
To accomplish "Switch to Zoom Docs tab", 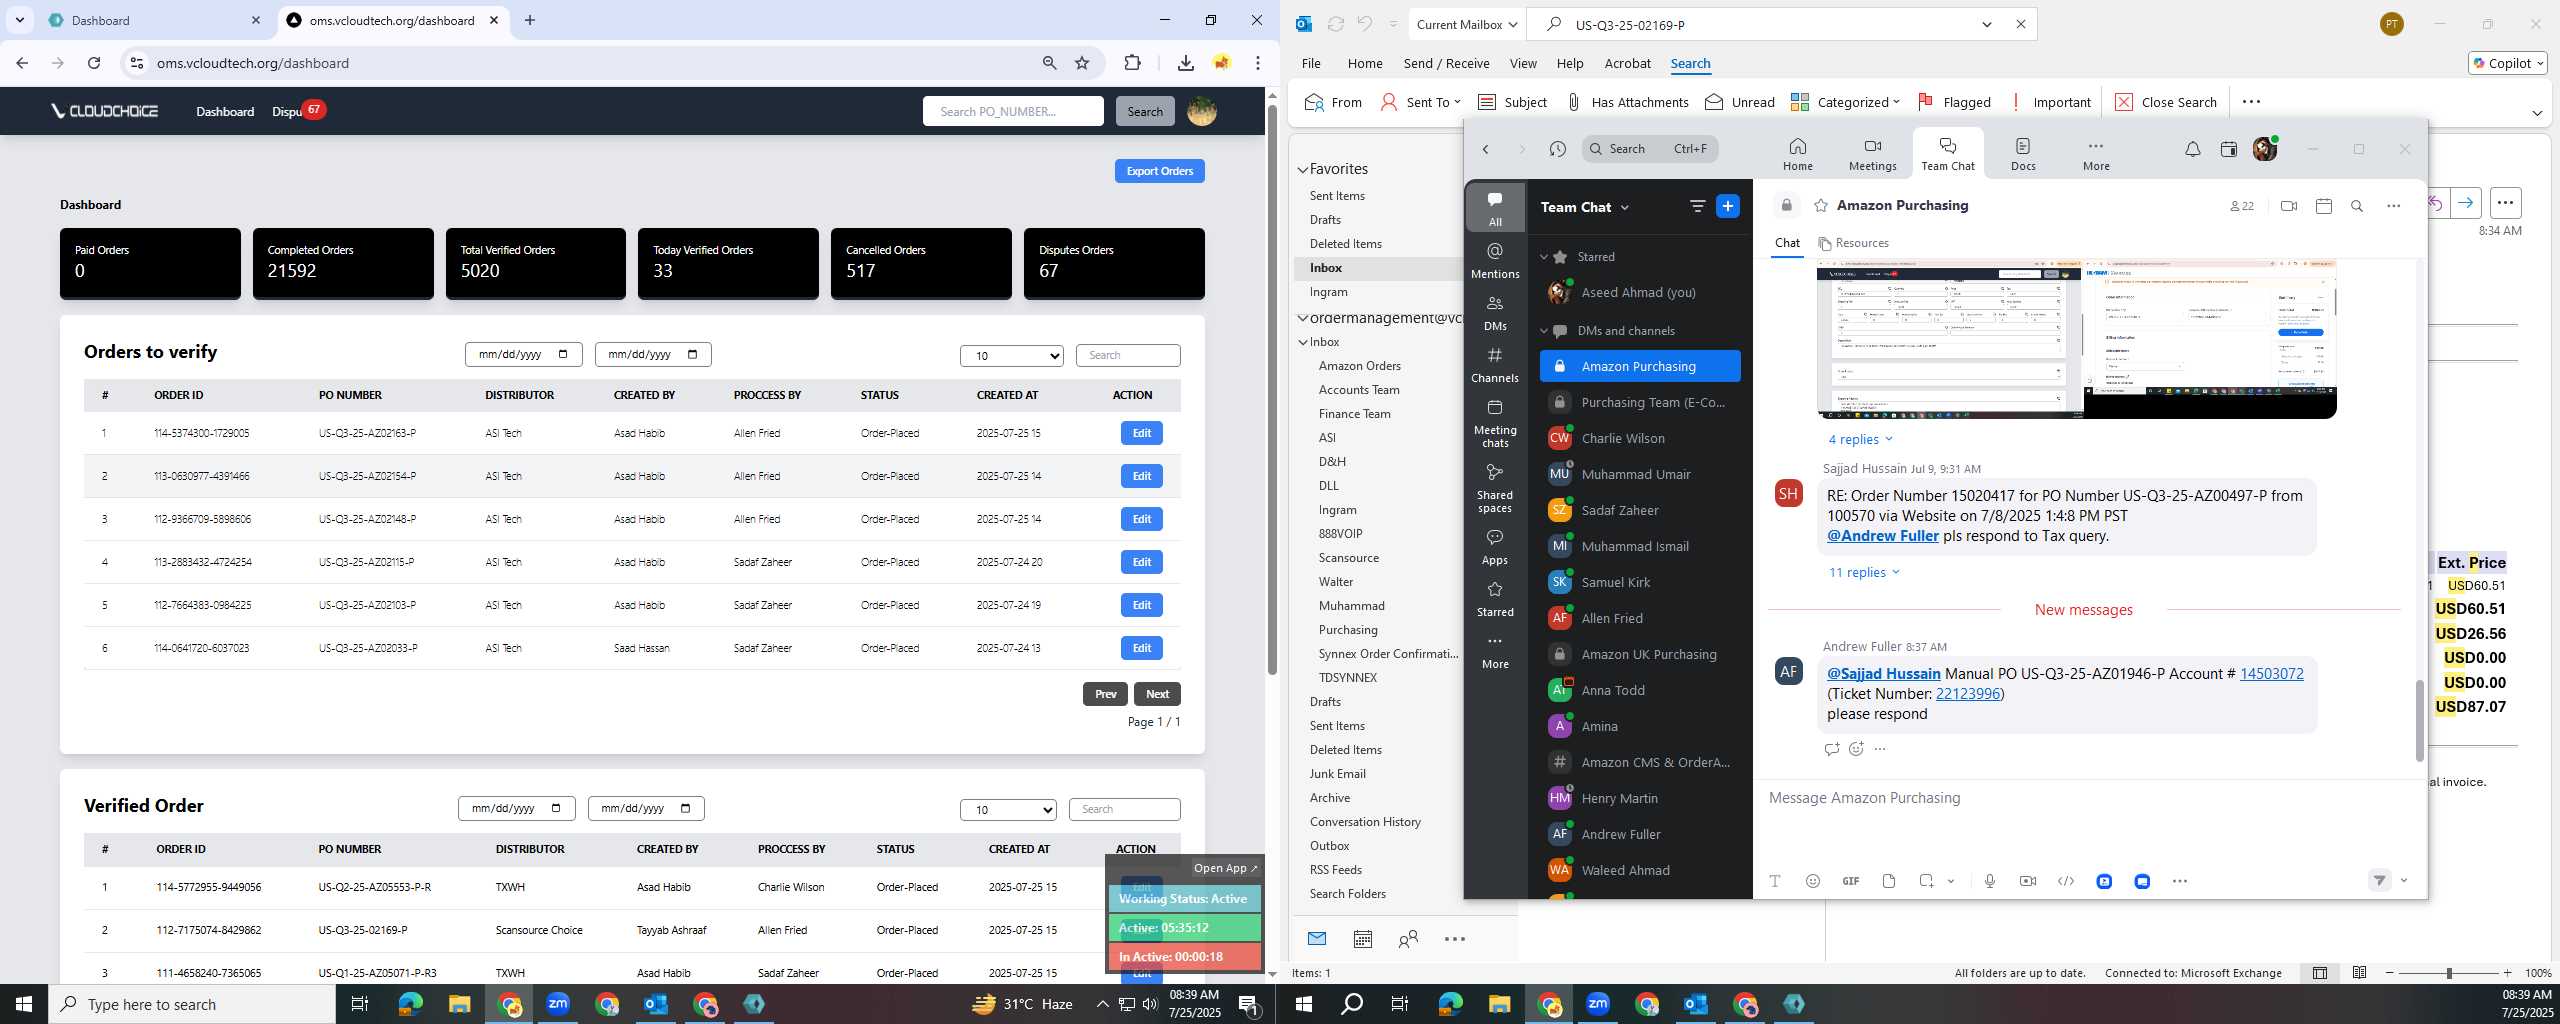I will (x=2023, y=154).
